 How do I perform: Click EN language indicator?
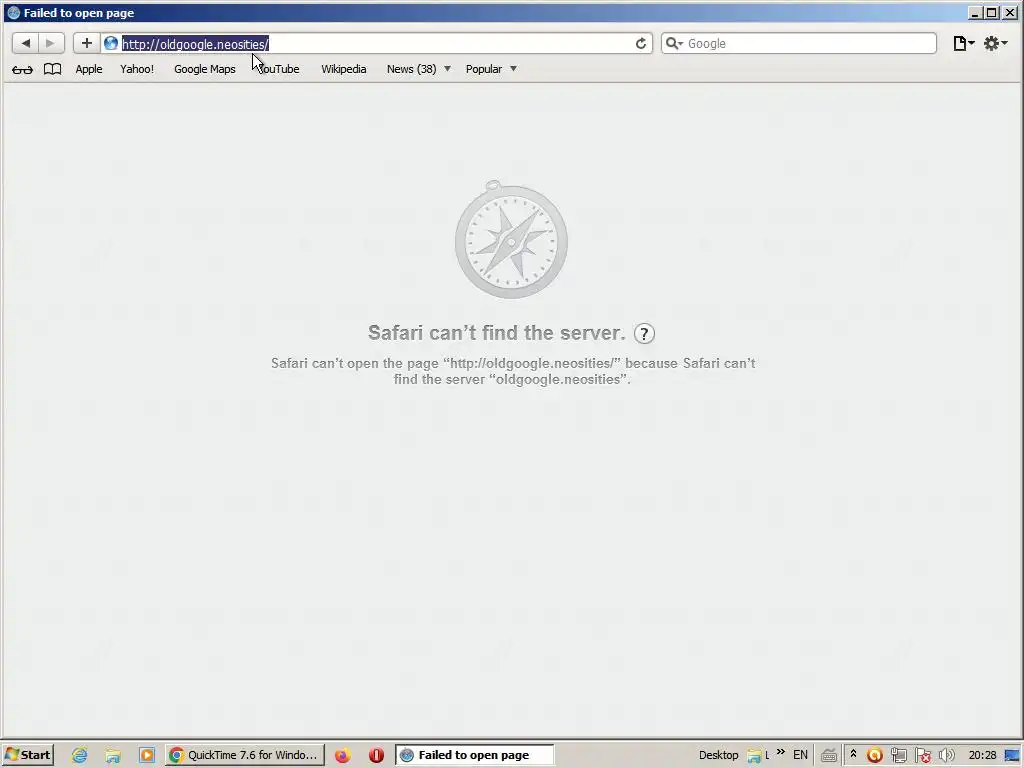tap(800, 755)
